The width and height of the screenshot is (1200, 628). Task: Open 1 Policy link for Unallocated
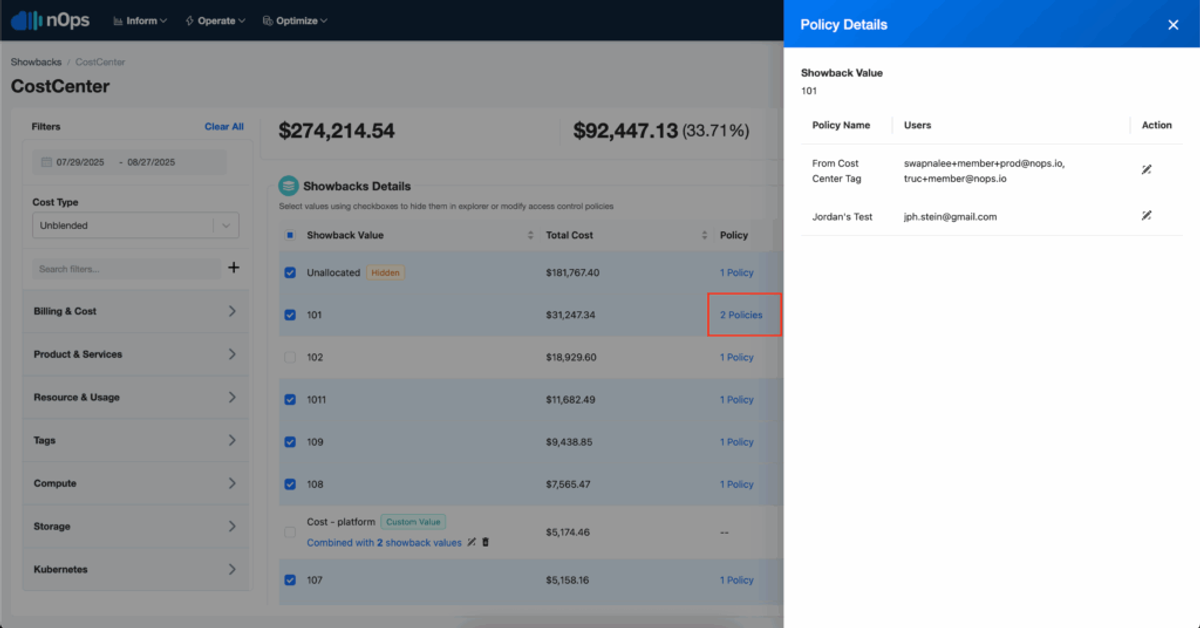tap(737, 273)
